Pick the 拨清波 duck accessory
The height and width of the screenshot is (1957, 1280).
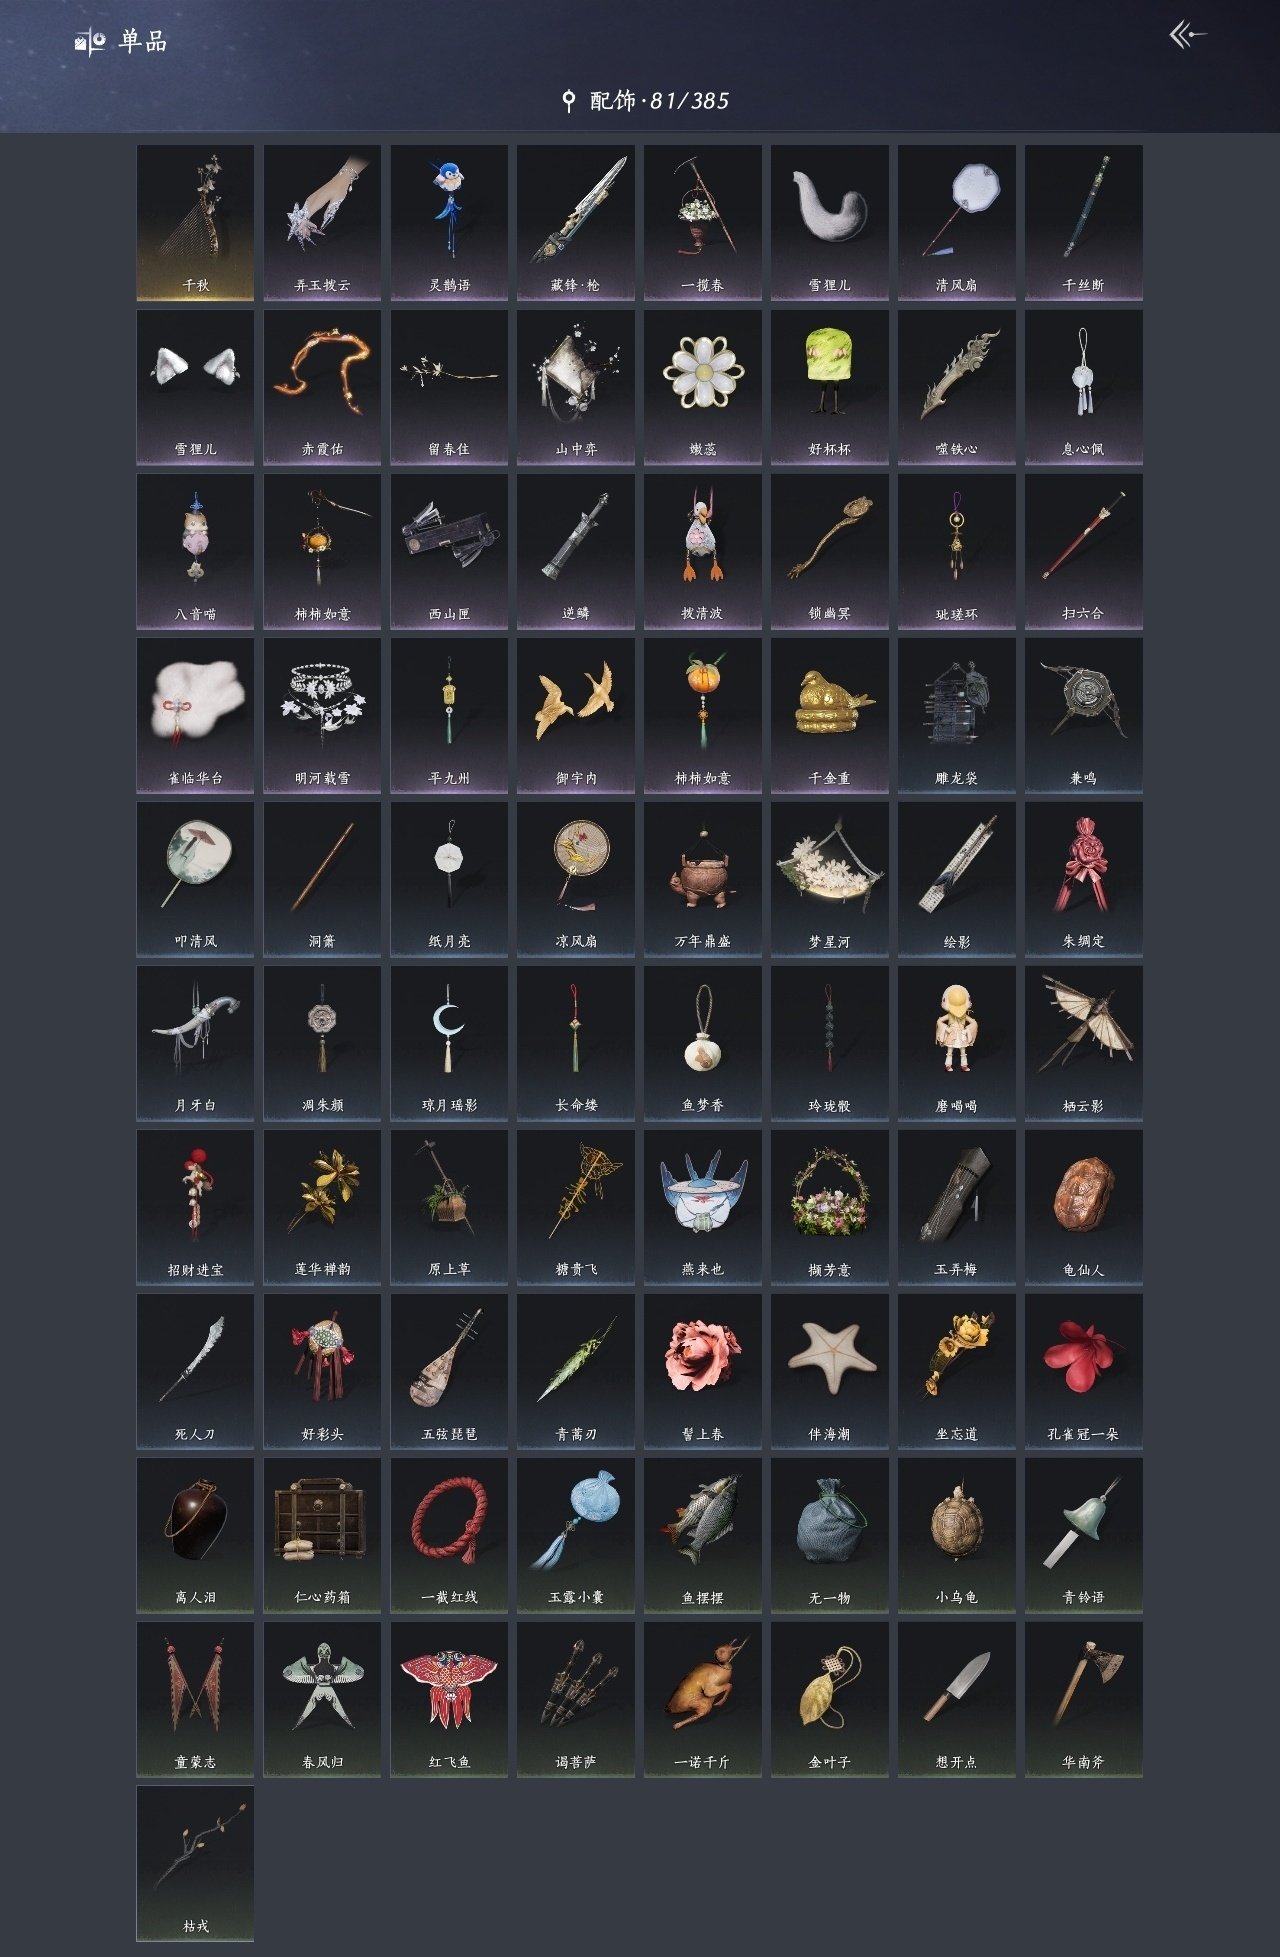[702, 551]
